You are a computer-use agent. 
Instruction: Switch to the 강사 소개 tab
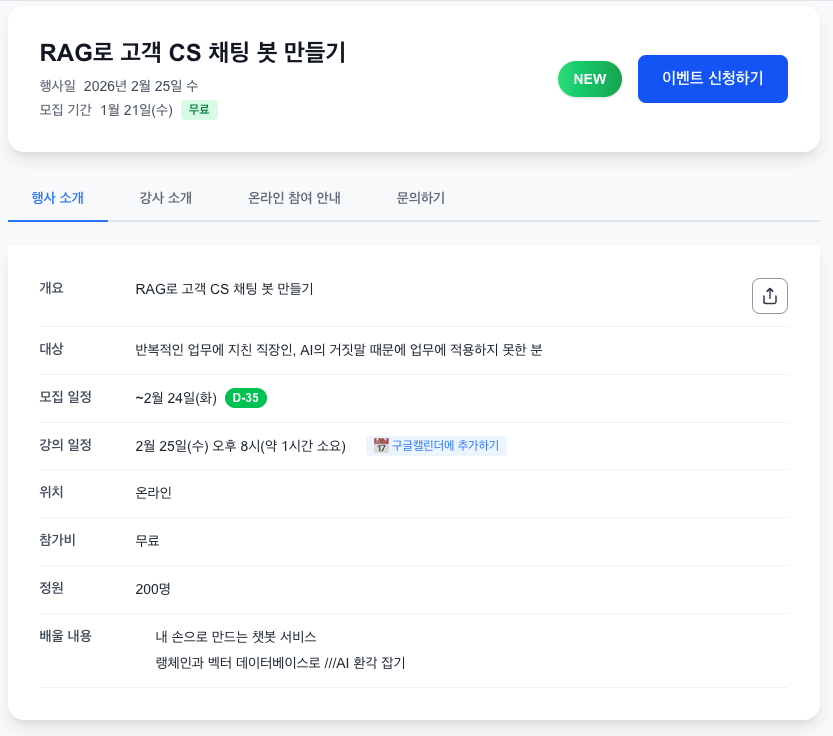coord(166,198)
